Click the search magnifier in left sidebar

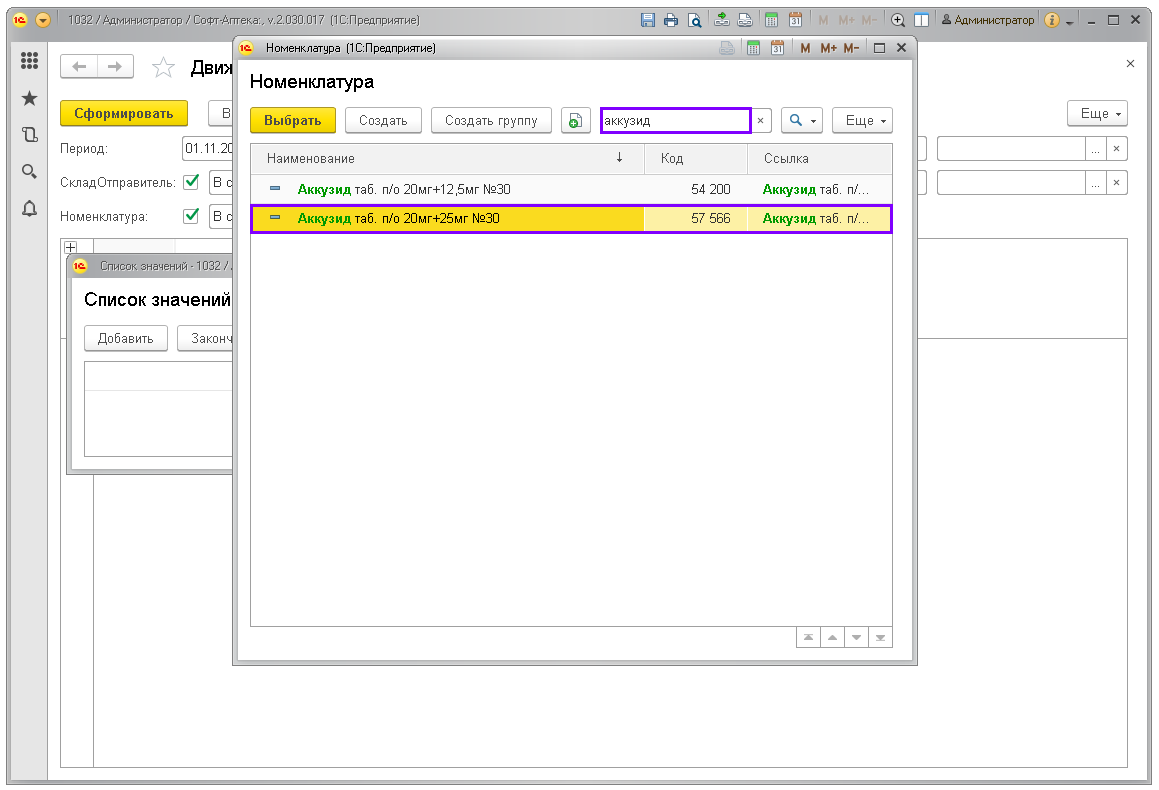[29, 171]
